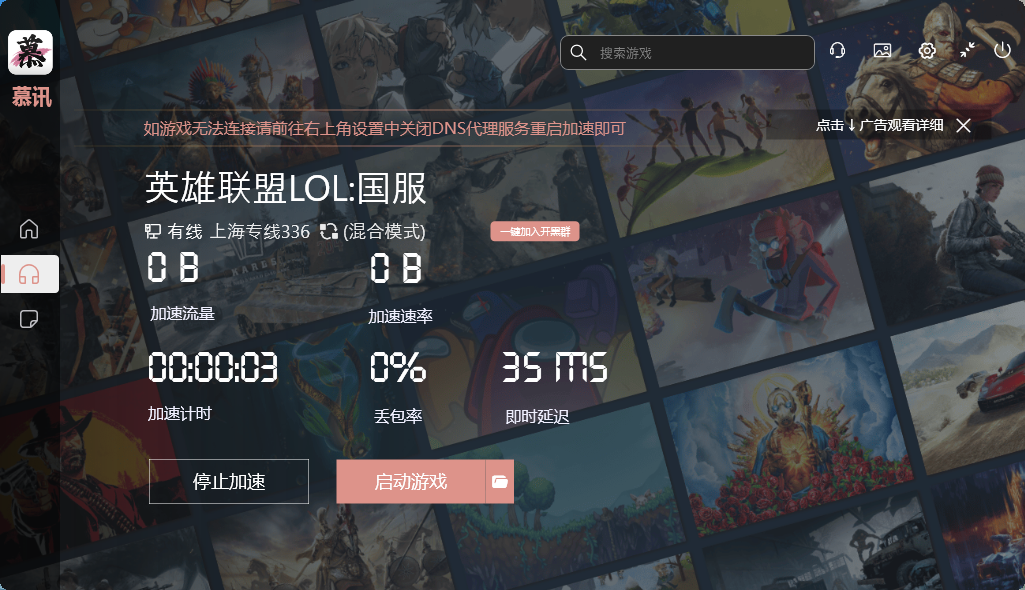Open settings gear icon
This screenshot has height=590, width=1025.
coord(927,50)
